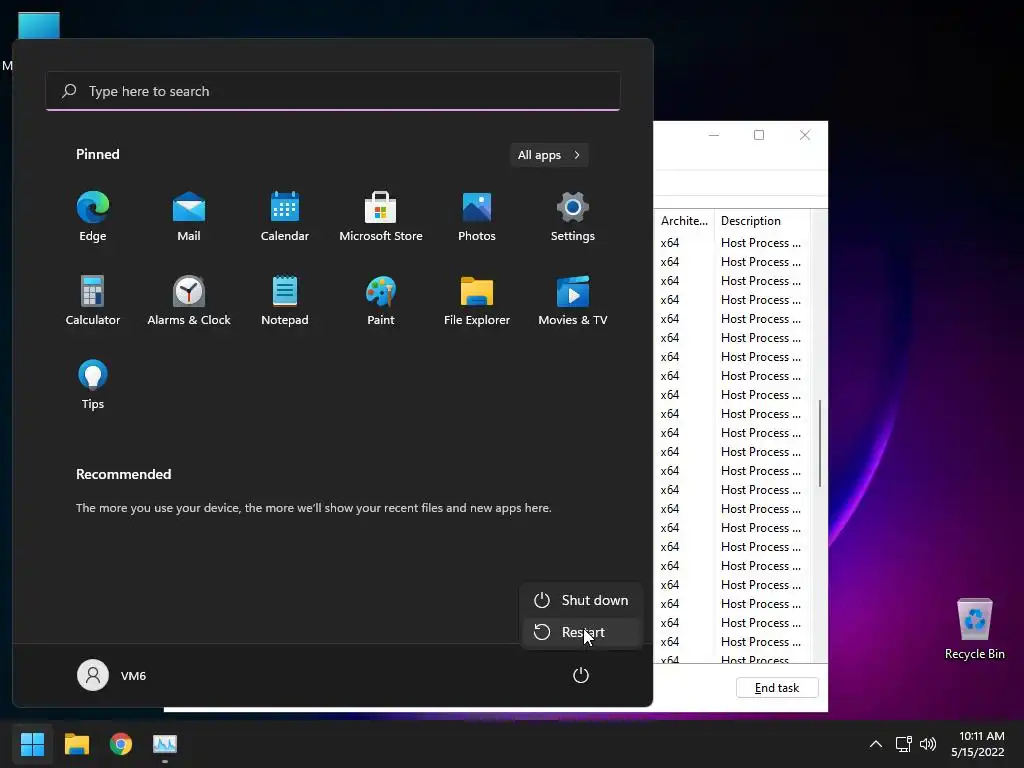Click the search box in Start menu
This screenshot has height=768, width=1024.
tap(333, 91)
